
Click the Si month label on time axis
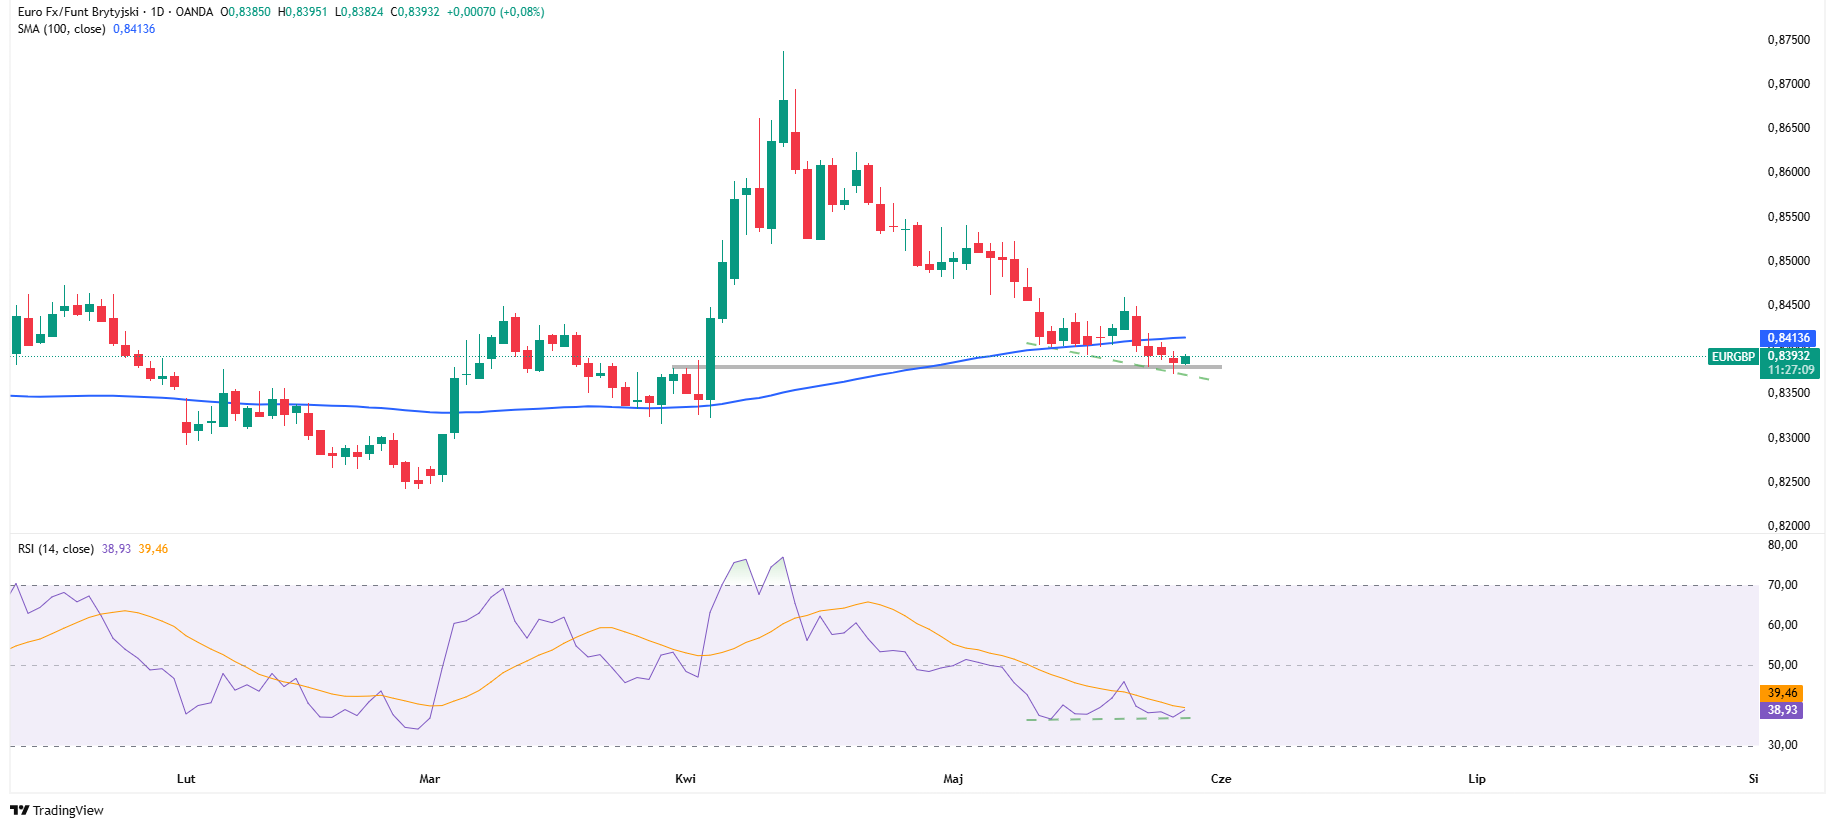coord(1753,779)
